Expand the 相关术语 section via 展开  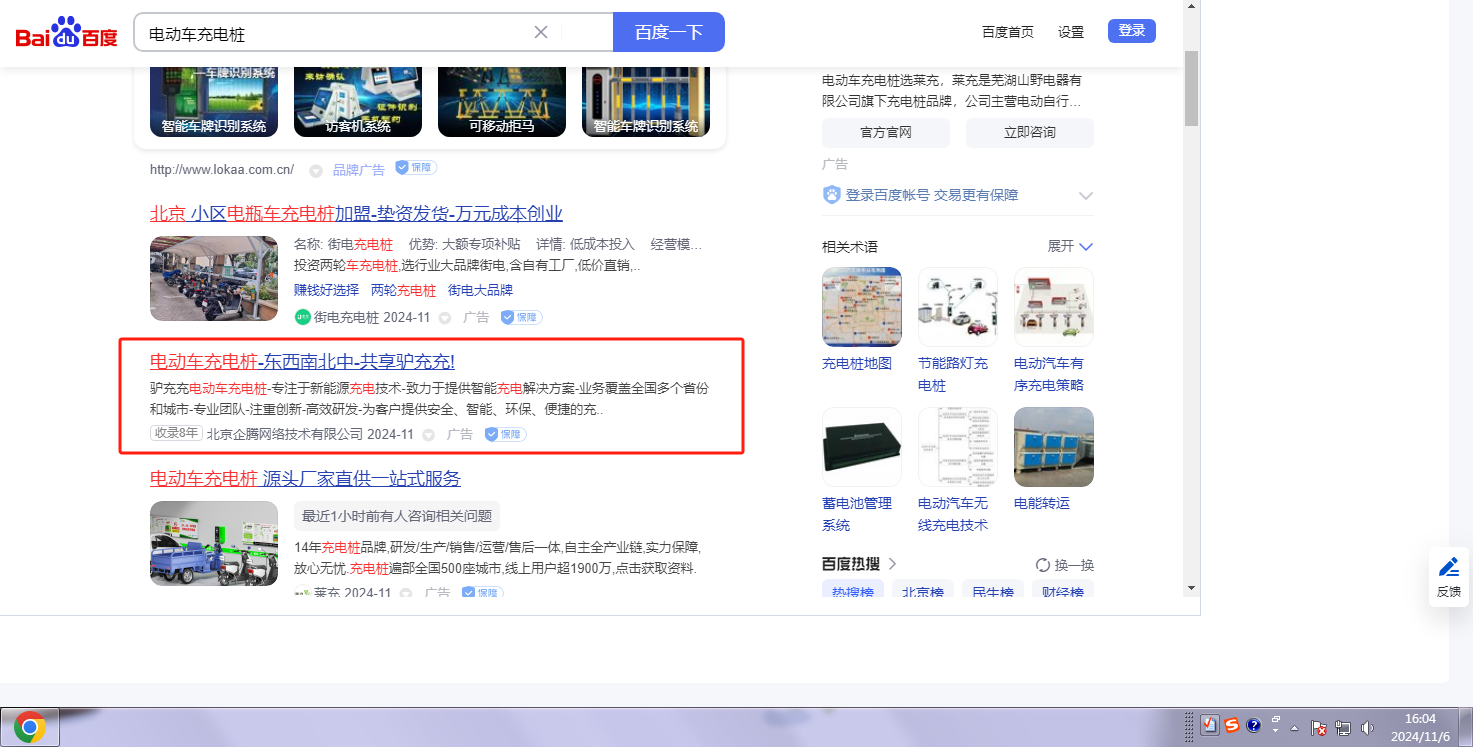[x=1070, y=246]
